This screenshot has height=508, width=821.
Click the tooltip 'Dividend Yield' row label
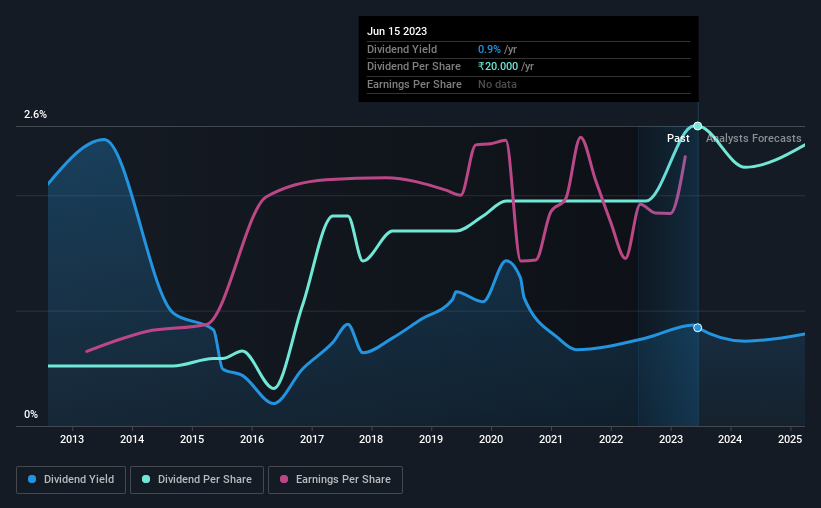(x=402, y=49)
